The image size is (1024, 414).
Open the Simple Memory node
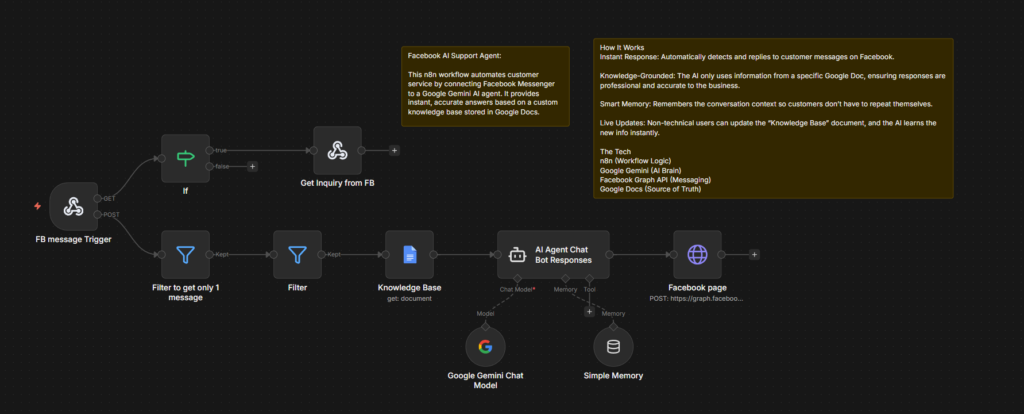click(x=613, y=347)
